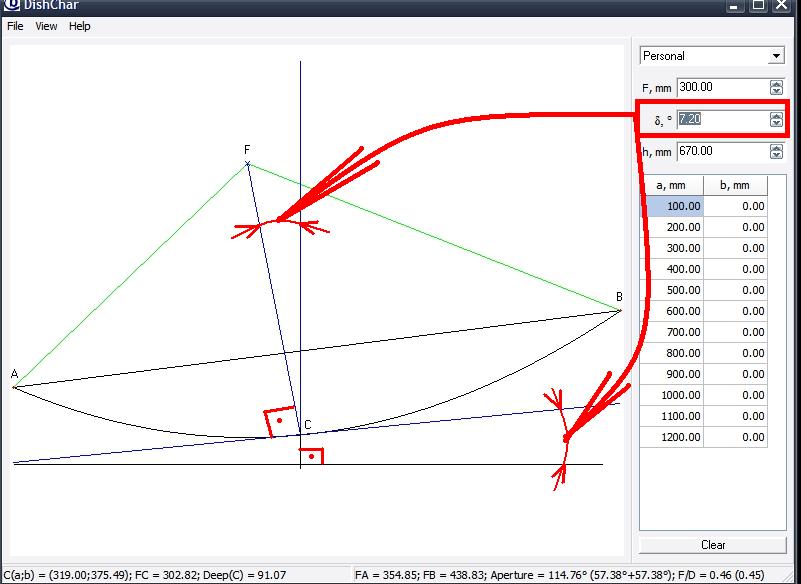Click focal point F in the diagram
This screenshot has width=801, height=584.
point(248,163)
